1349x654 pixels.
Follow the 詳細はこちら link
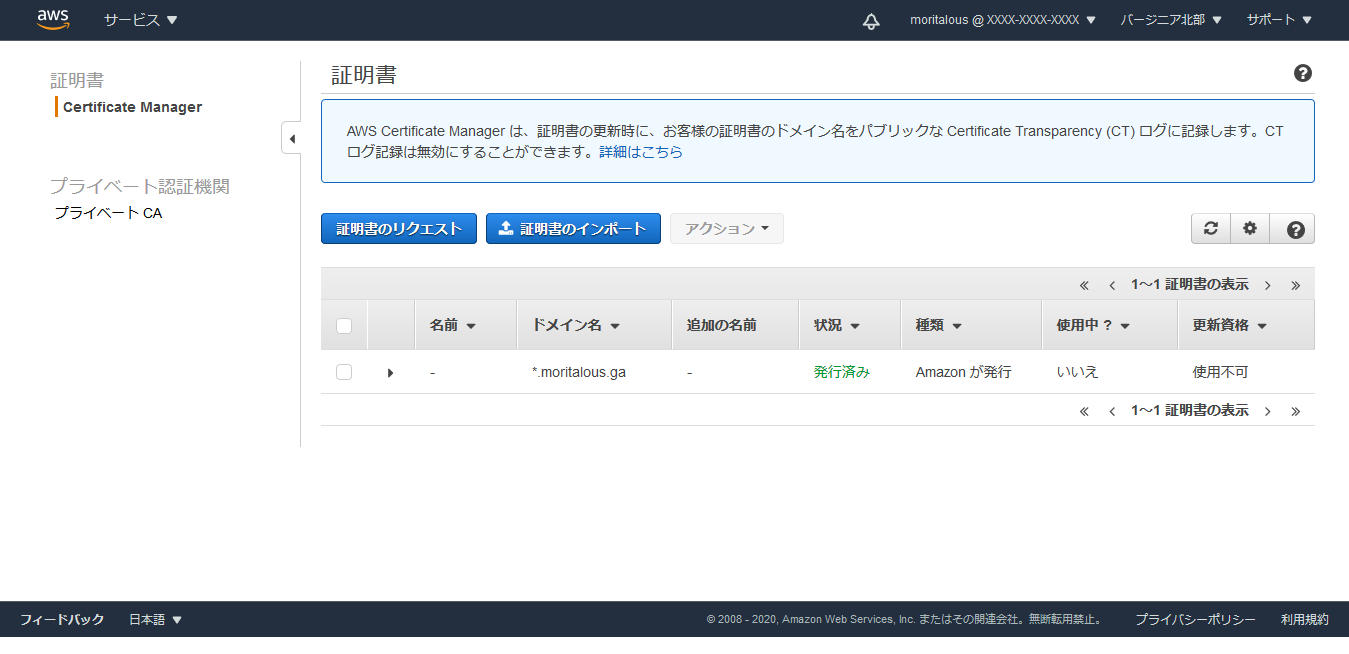641,153
